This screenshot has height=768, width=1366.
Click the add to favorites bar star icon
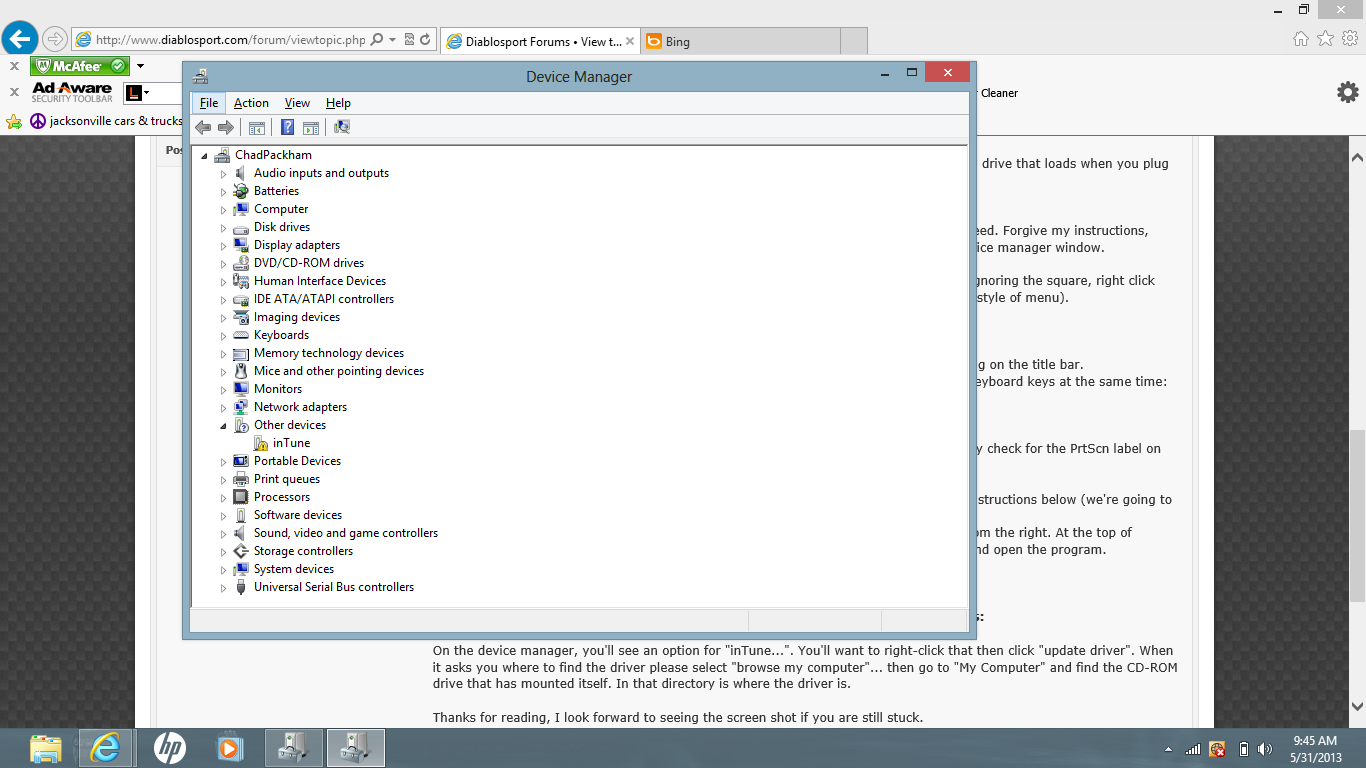point(14,121)
